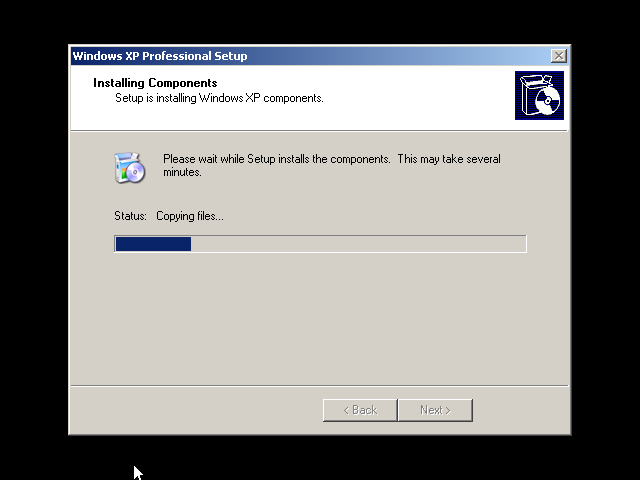
Task: Click the 'This may take several' text
Action: click(449, 159)
